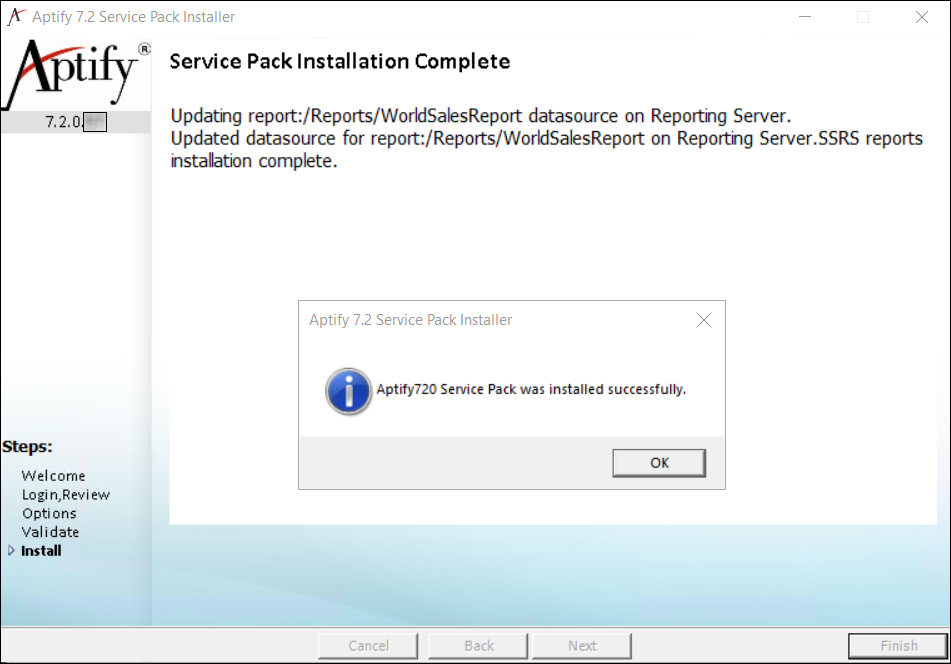This screenshot has height=664, width=951.
Task: Click the dialog title 'Aptify 7.2 Service Pack Installer'
Action: [411, 320]
